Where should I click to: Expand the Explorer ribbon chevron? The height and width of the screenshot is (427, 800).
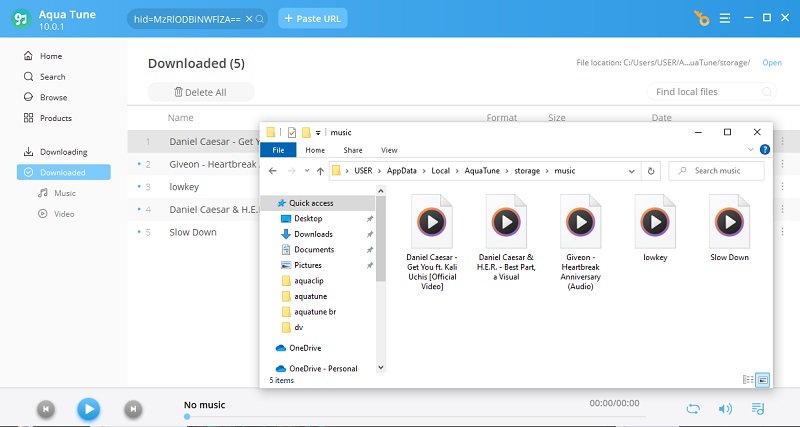(x=751, y=149)
